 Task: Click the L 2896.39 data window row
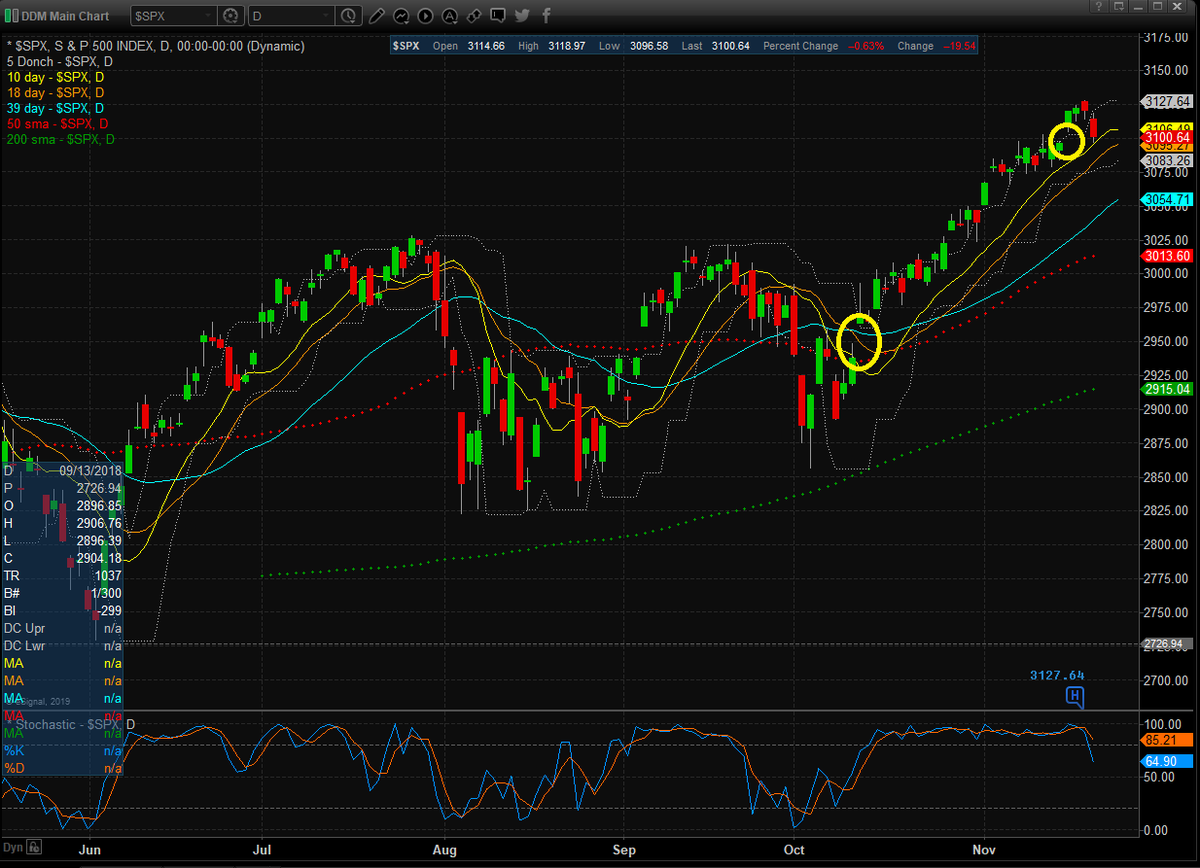pos(62,540)
